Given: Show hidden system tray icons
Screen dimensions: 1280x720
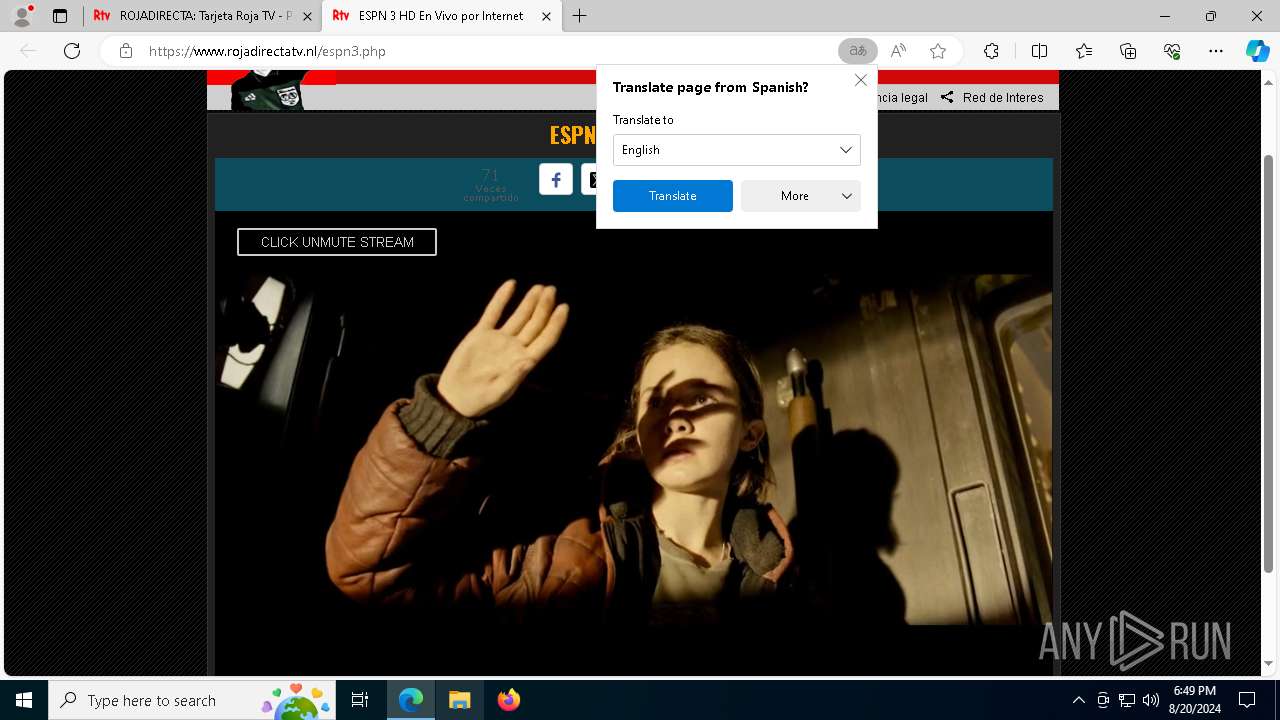Looking at the screenshot, I should [1078, 700].
